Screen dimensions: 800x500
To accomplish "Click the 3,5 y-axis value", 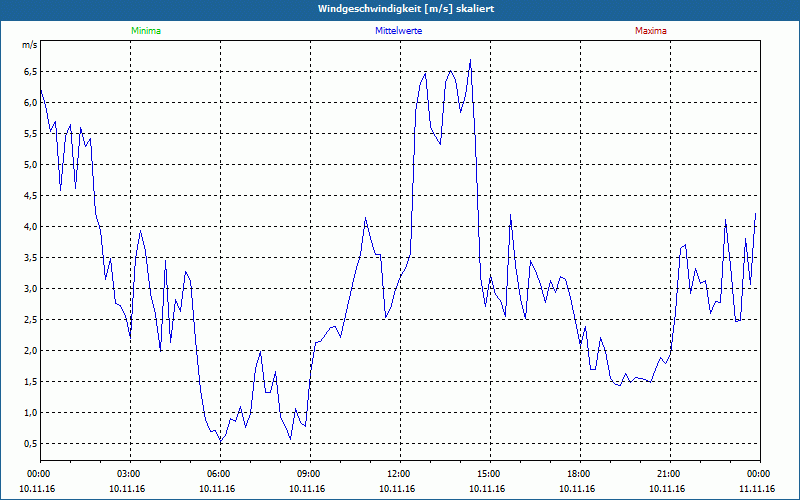I will [x=31, y=258].
